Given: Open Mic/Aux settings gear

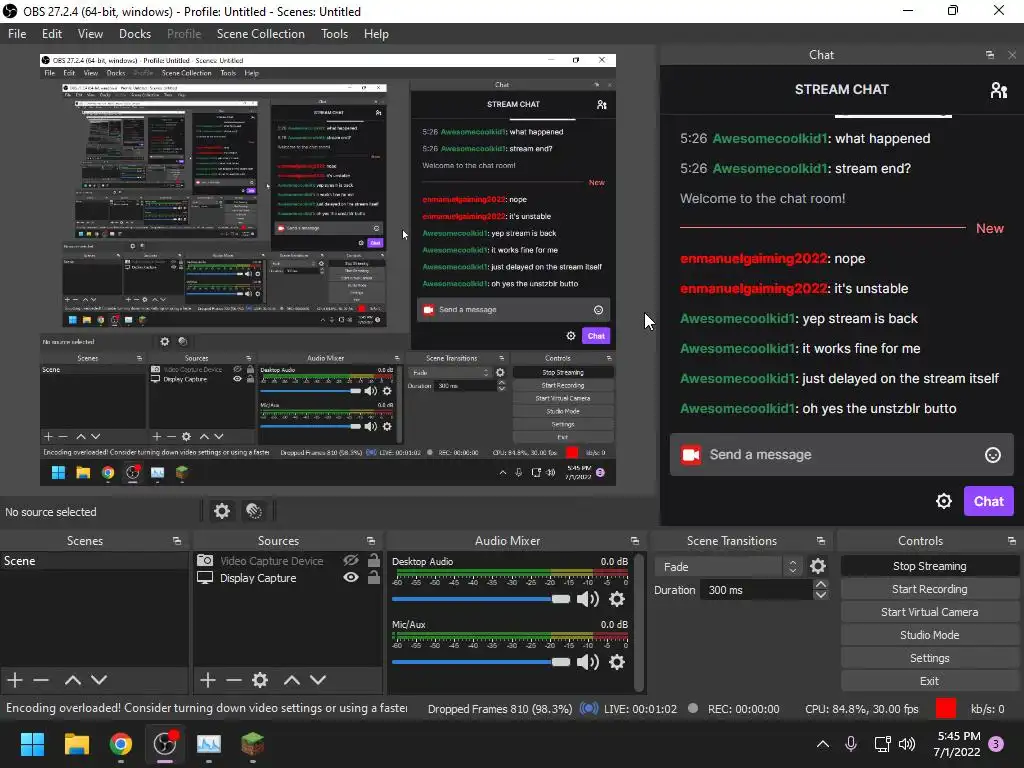Looking at the screenshot, I should pyautogui.click(x=616, y=662).
